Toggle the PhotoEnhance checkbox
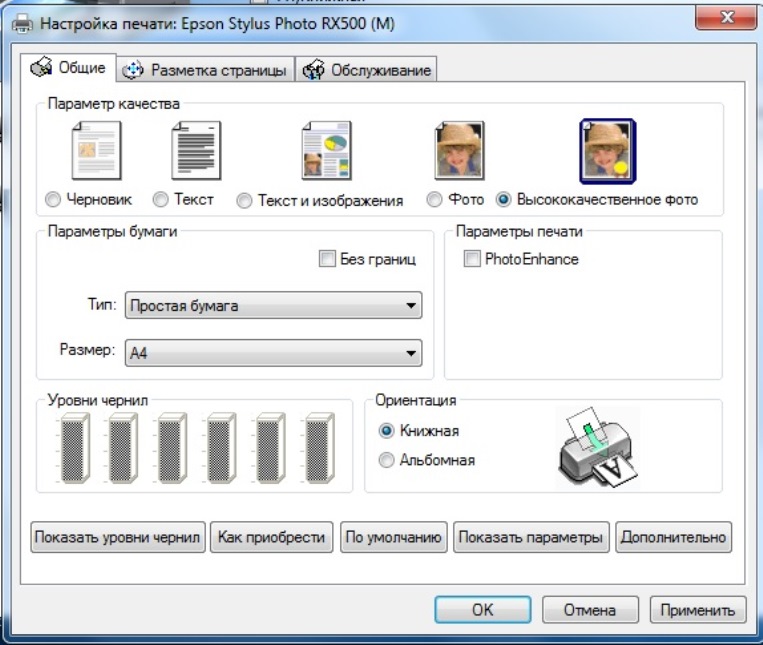The width and height of the screenshot is (763, 645). (472, 259)
